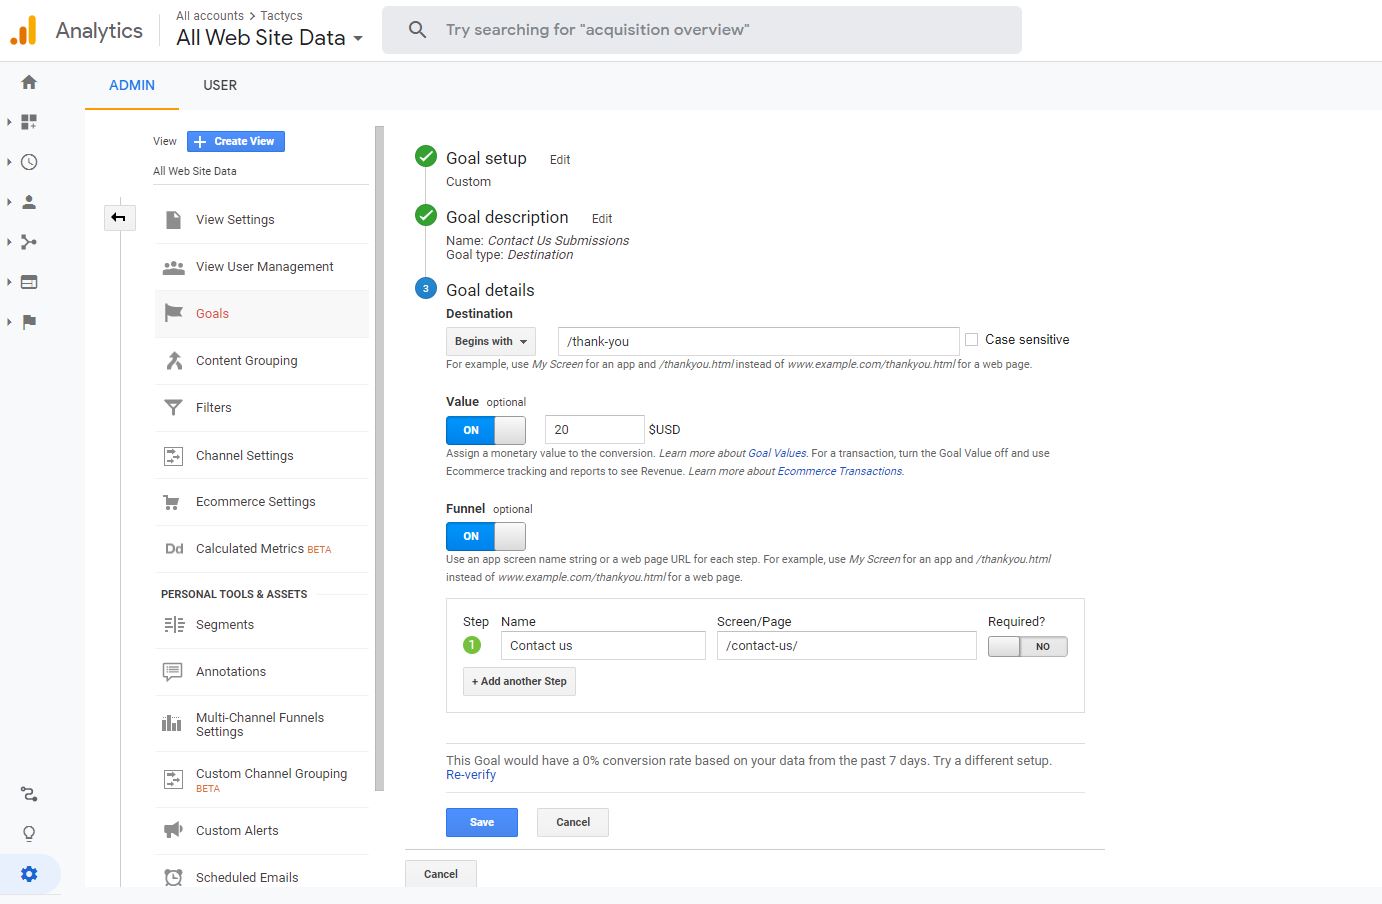Screen dimensions: 1382x904
Task: Click the Re-verify link
Action: [471, 775]
